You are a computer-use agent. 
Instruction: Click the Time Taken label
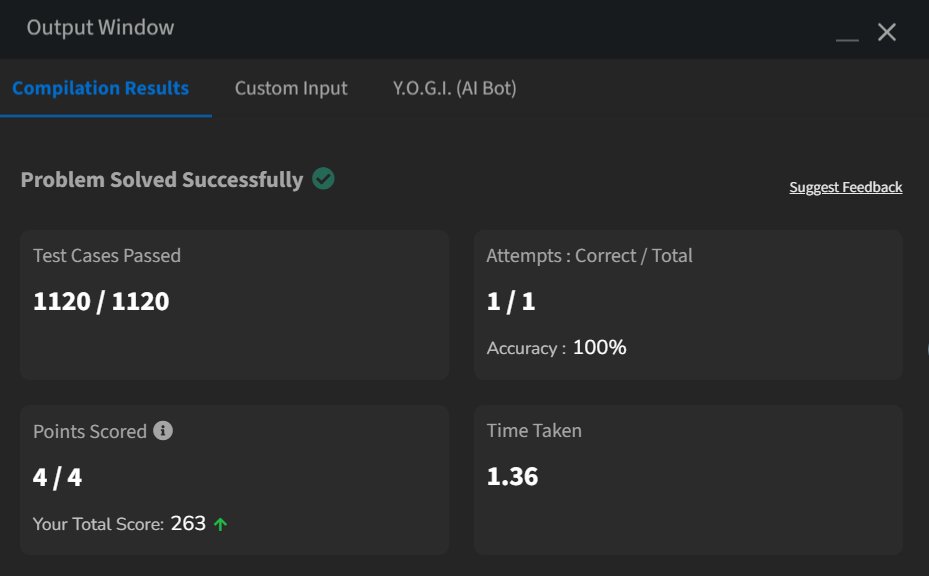534,430
